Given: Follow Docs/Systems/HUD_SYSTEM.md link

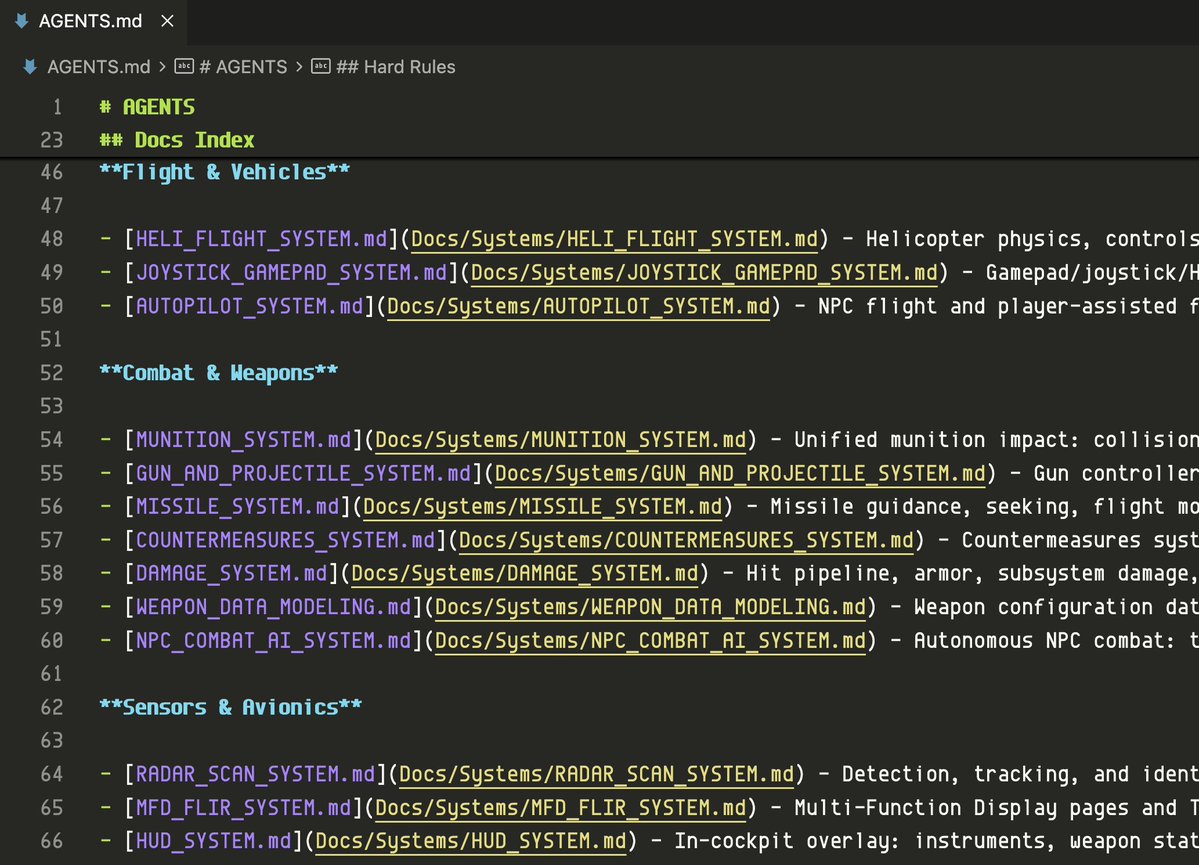Looking at the screenshot, I should [471, 841].
